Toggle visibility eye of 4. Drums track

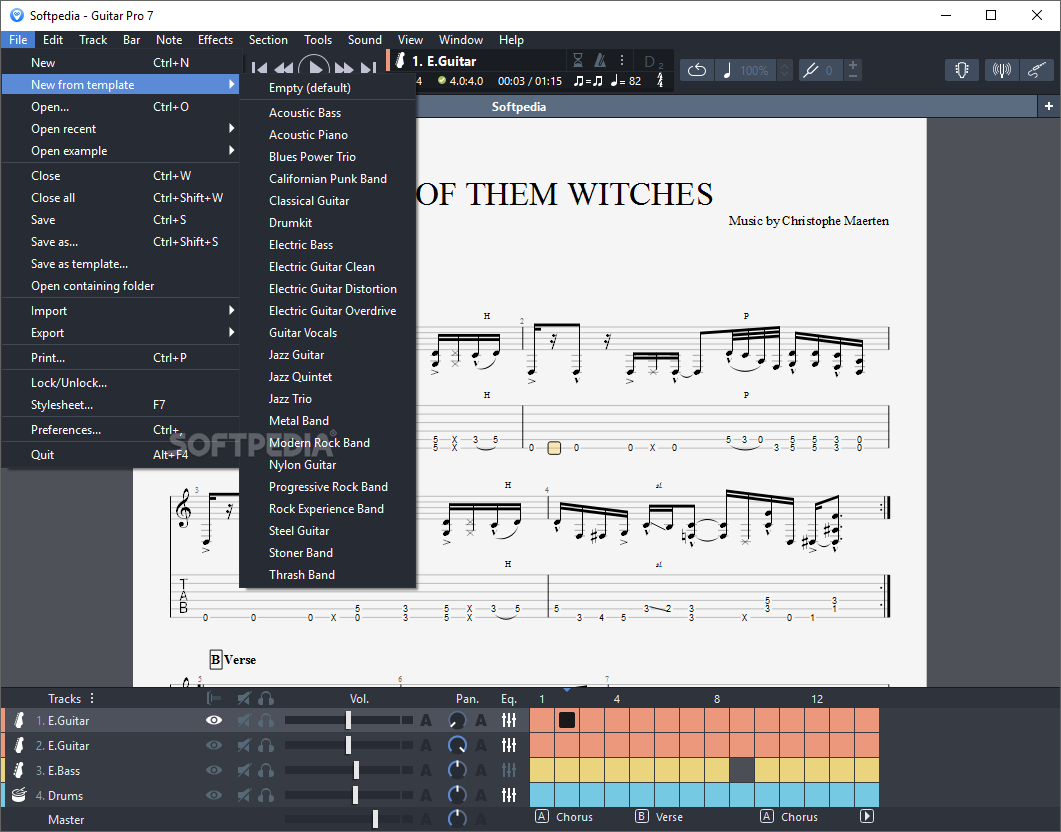214,795
